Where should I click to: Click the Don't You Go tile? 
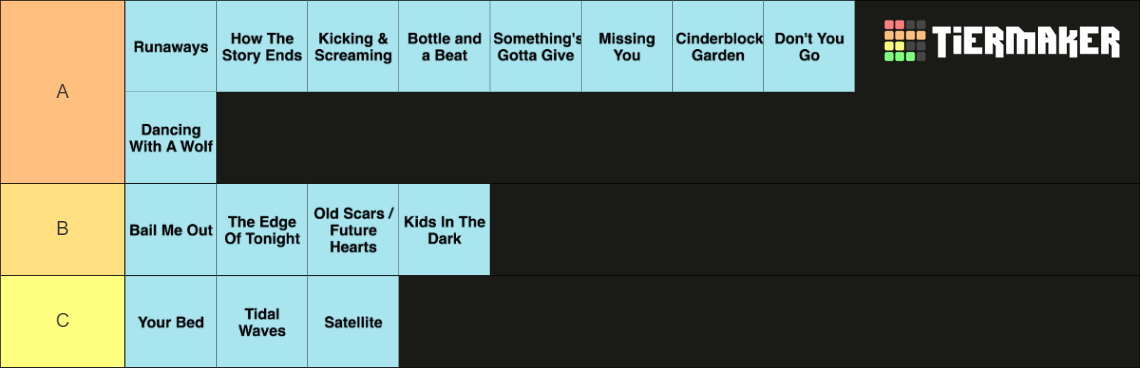pos(809,46)
